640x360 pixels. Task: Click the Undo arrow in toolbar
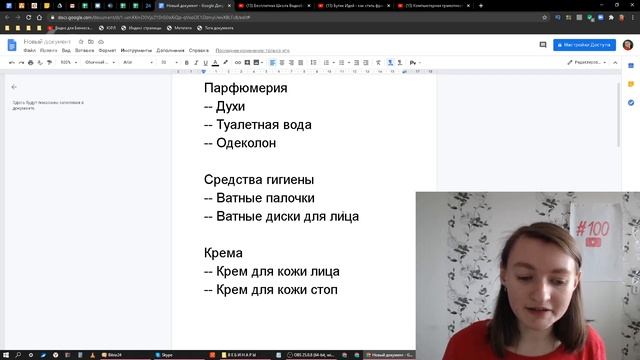click(x=12, y=62)
